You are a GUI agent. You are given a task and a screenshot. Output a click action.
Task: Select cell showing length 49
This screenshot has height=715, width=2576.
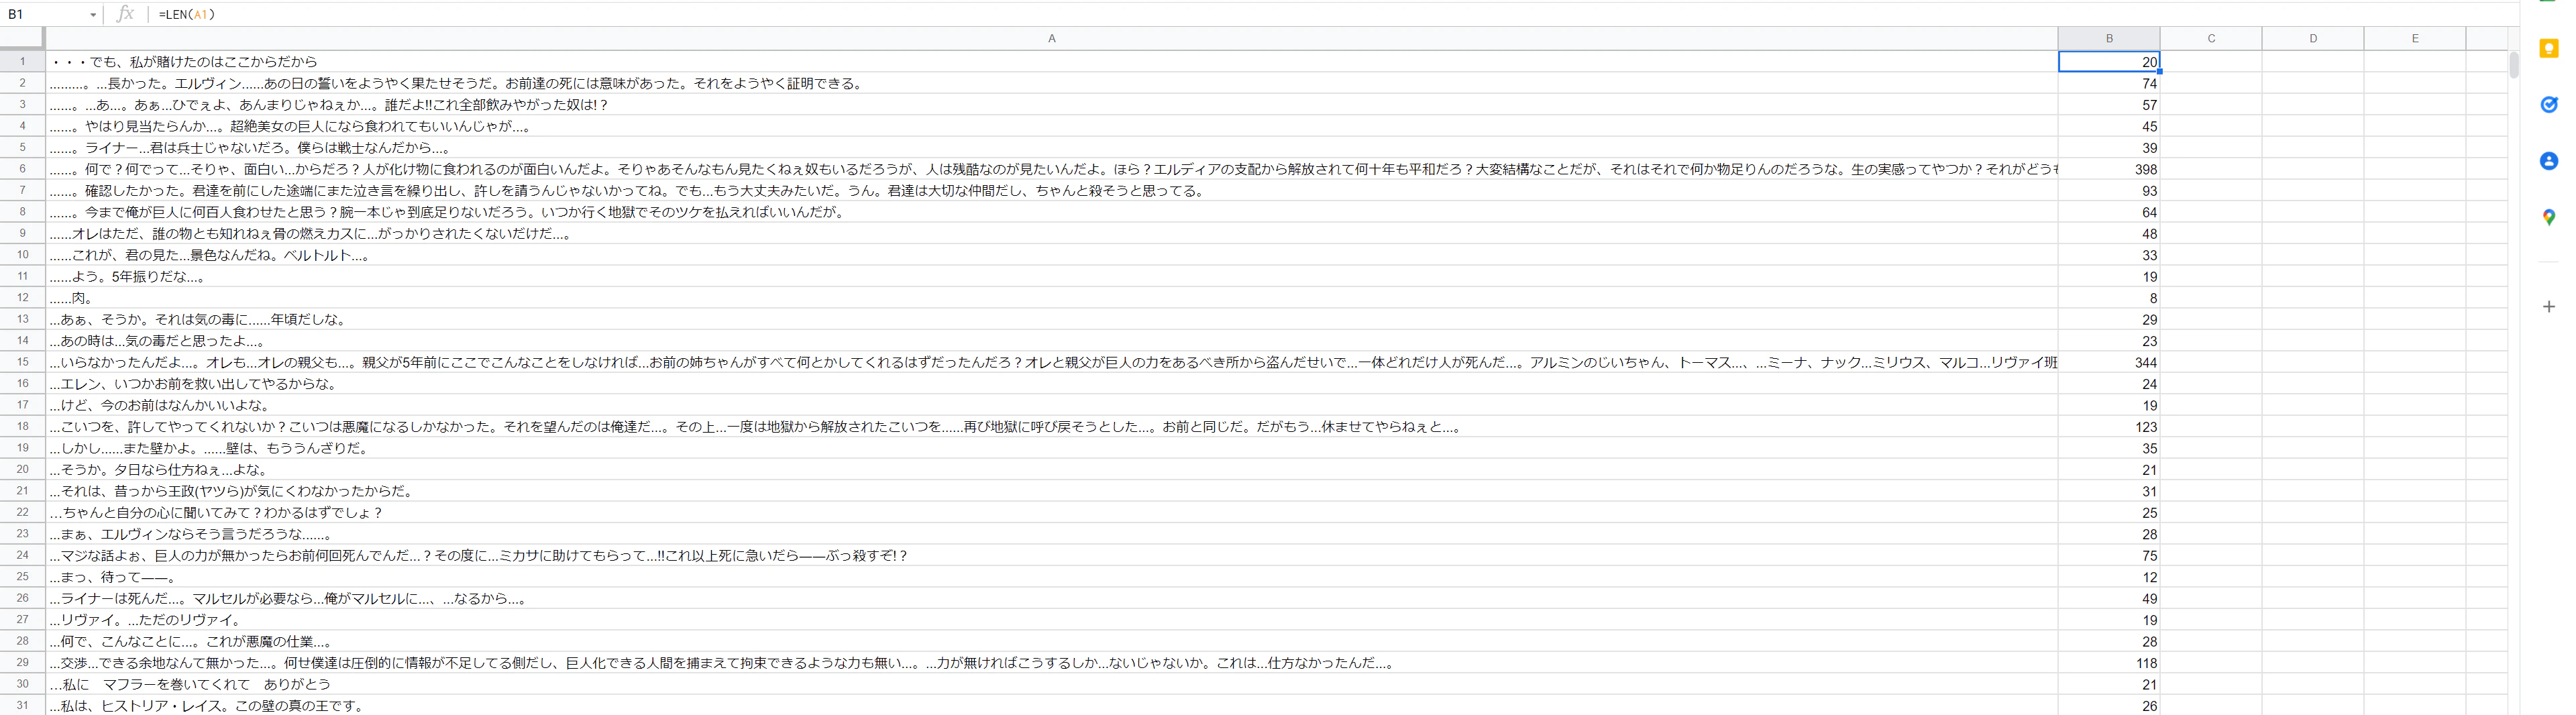pos(2109,598)
